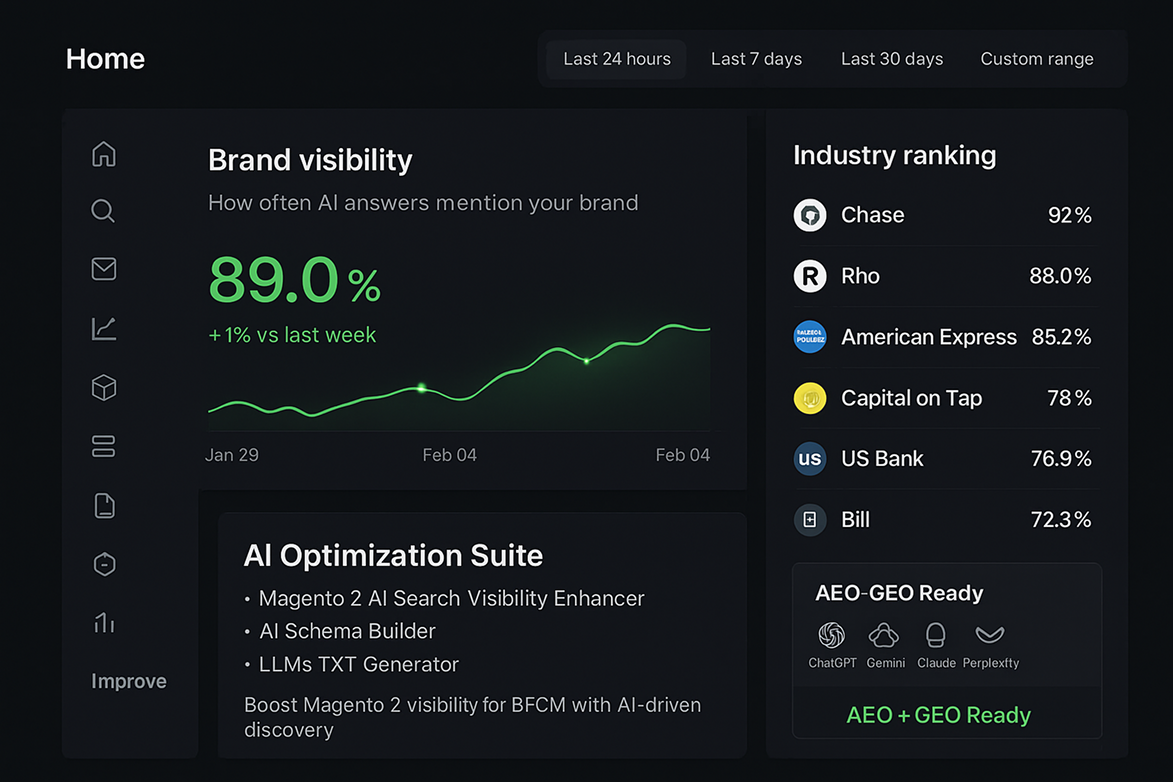Open the Home icon in sidebar
Image resolution: width=1173 pixels, height=782 pixels.
pos(104,154)
